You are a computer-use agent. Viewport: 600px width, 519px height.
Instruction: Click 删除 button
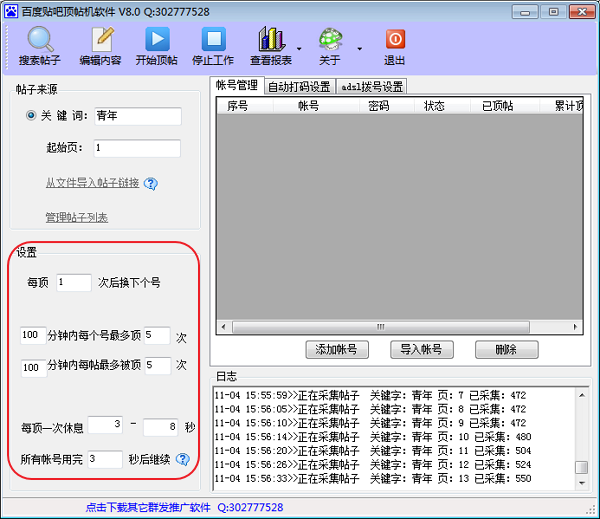(x=507, y=349)
